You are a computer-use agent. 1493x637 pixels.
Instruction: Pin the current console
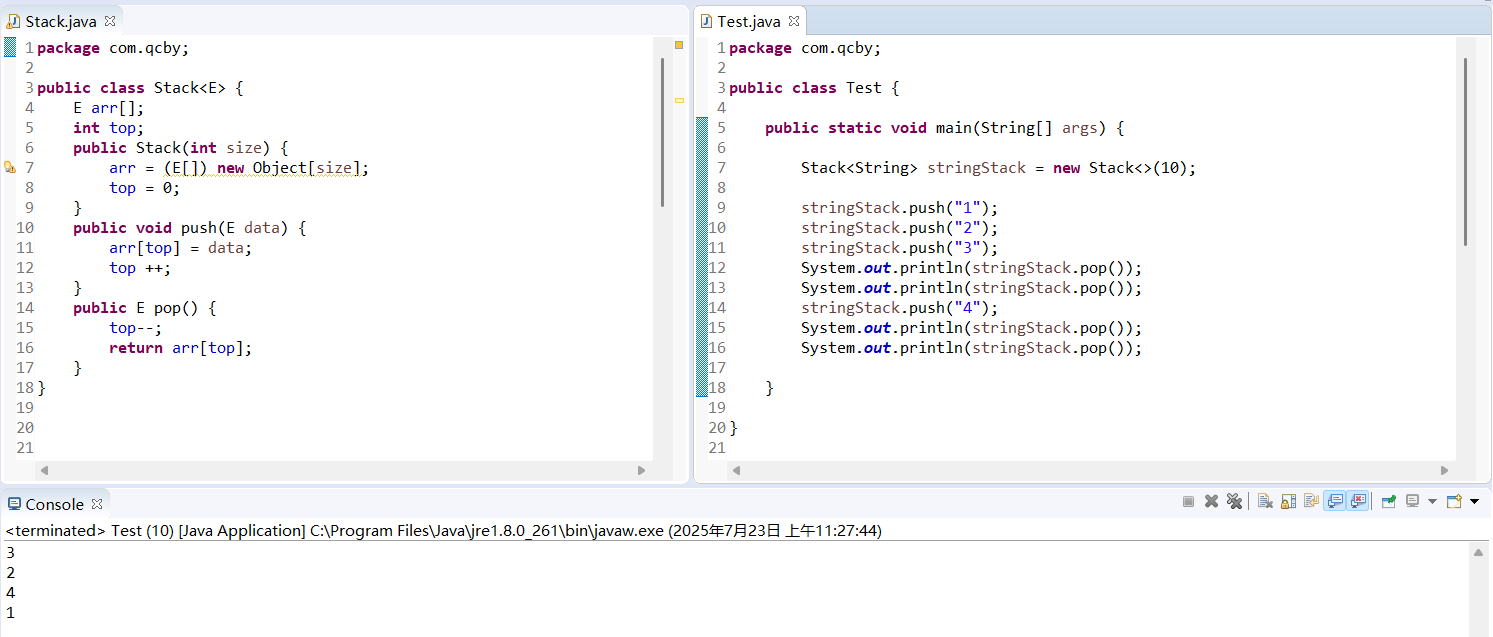[1389, 501]
